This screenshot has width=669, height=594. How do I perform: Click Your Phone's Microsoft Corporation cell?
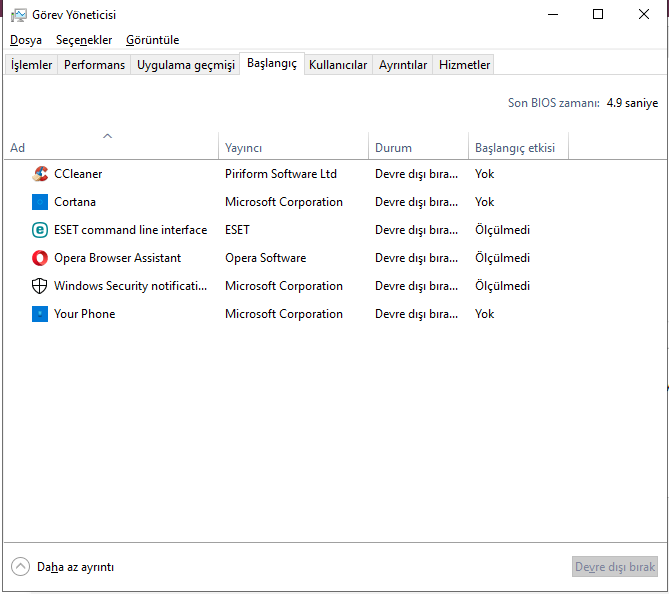pos(284,314)
